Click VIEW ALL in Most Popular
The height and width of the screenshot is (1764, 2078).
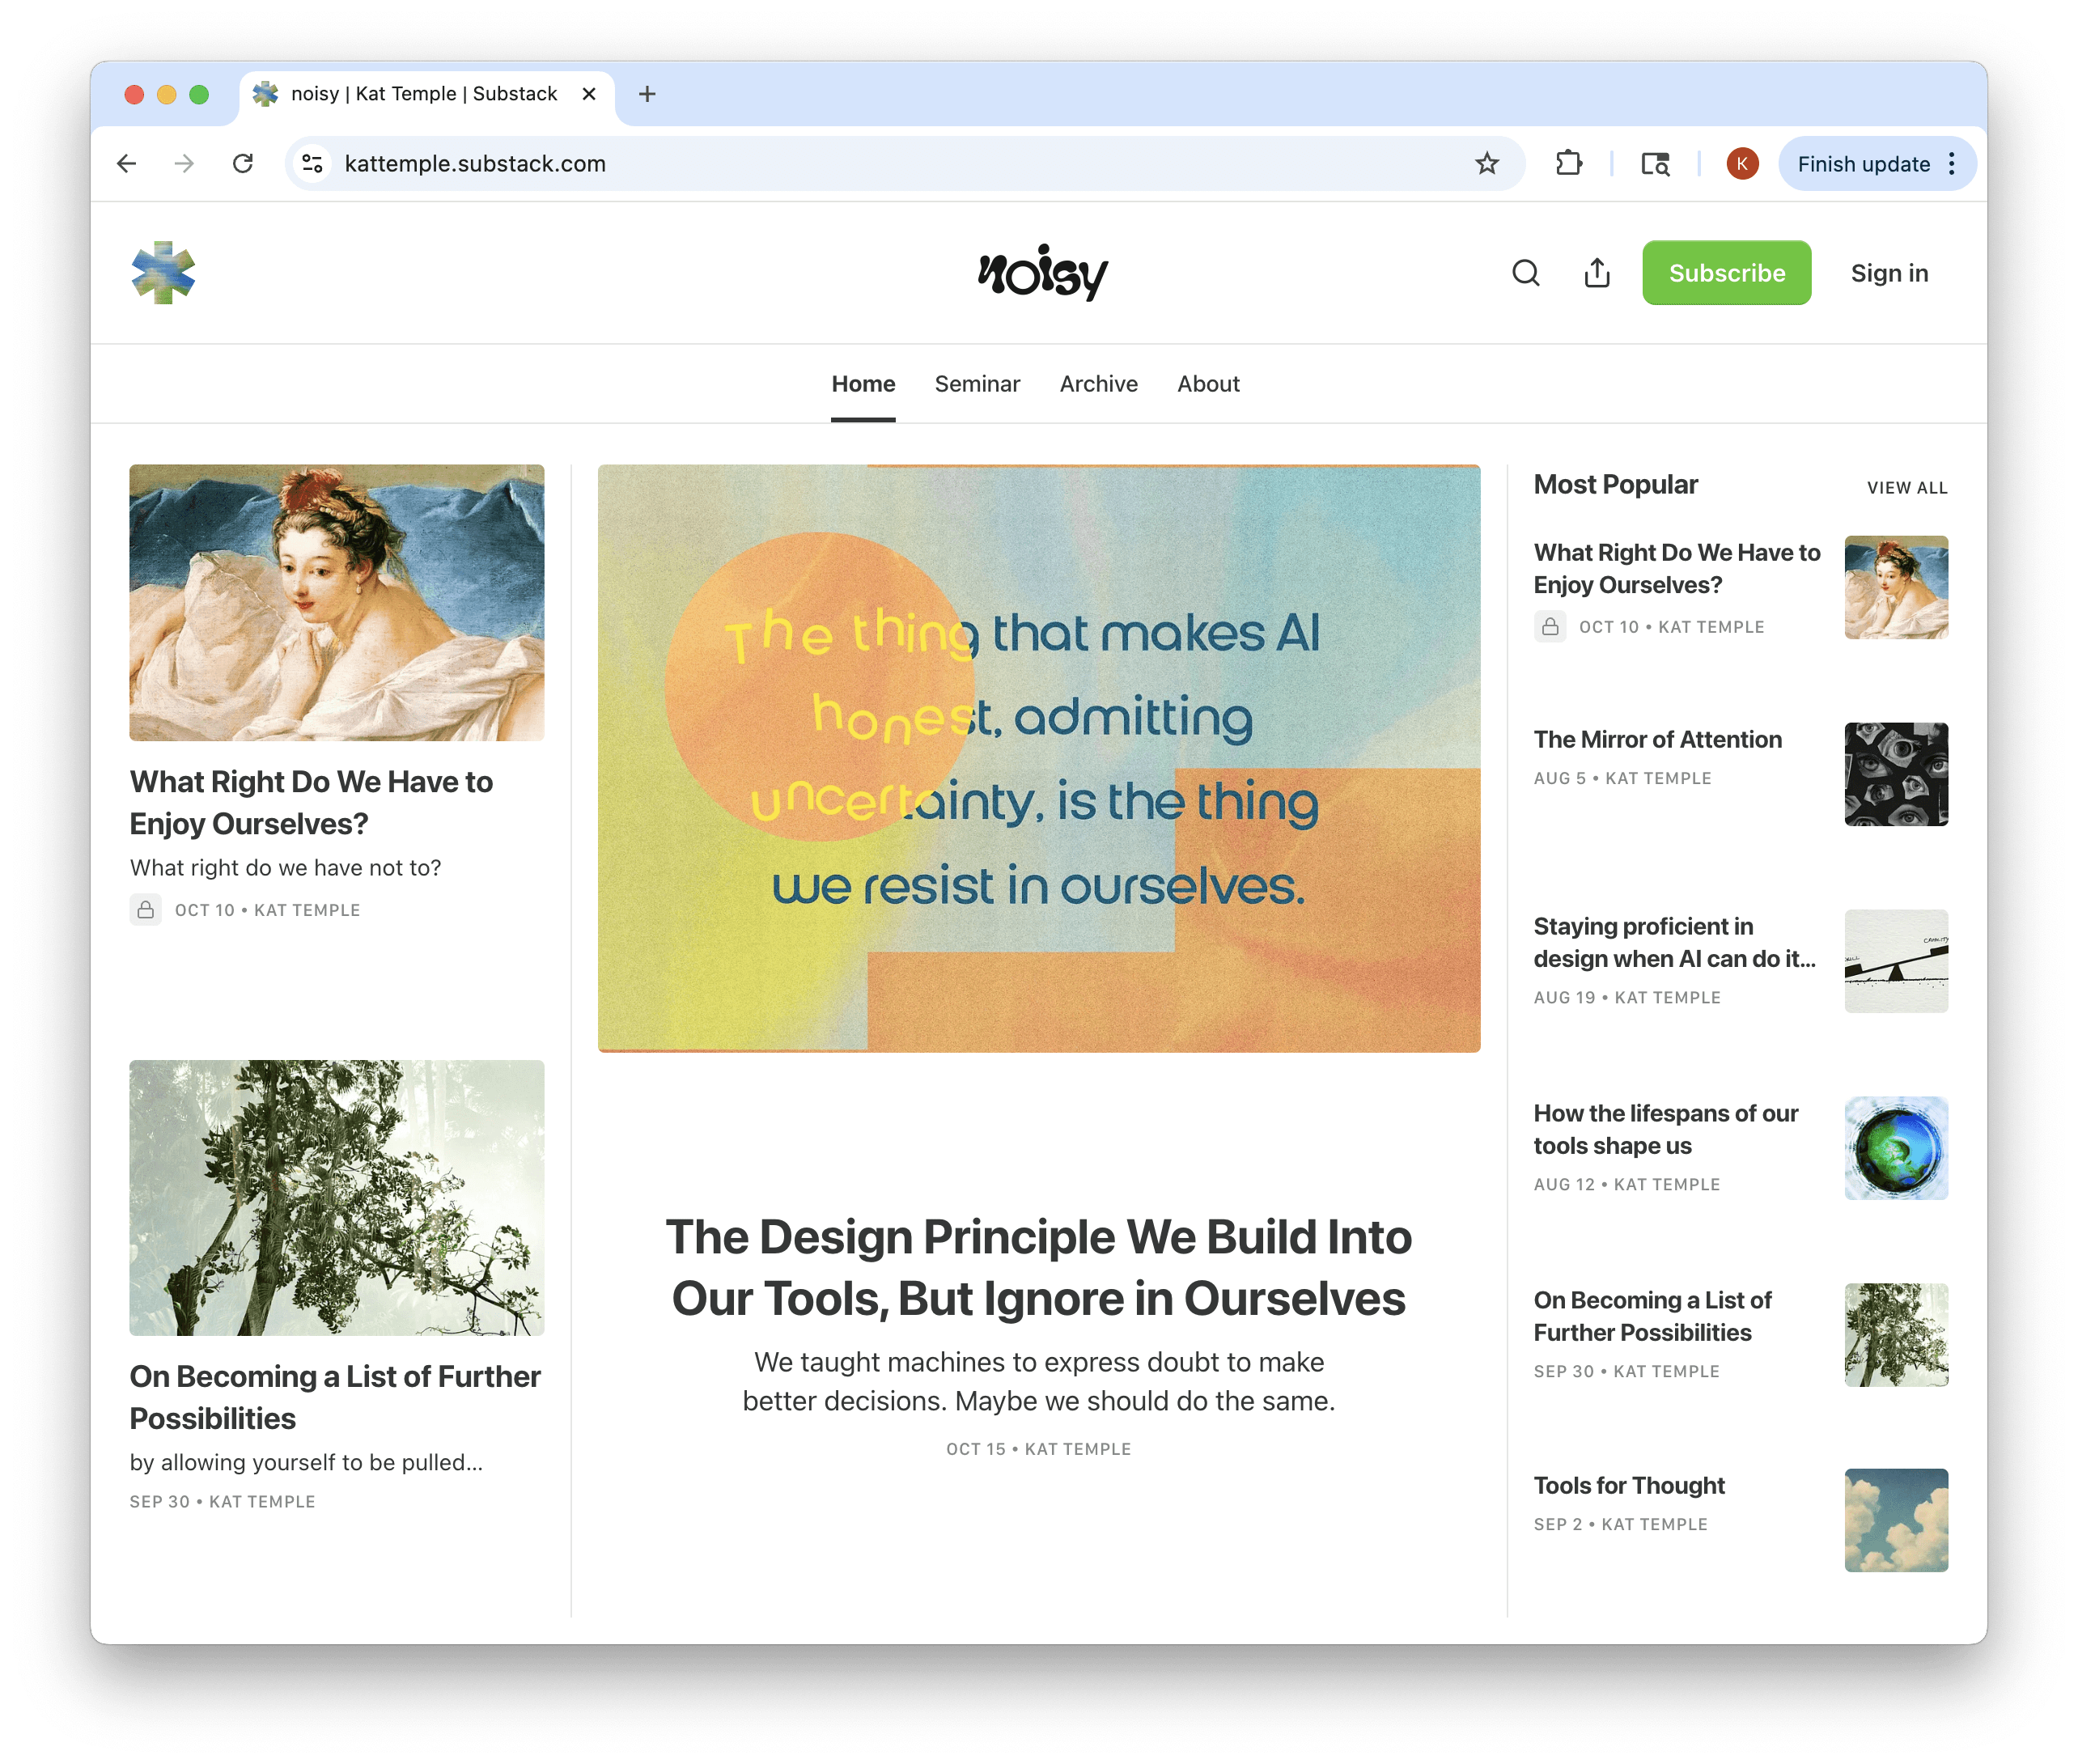[x=1906, y=488]
